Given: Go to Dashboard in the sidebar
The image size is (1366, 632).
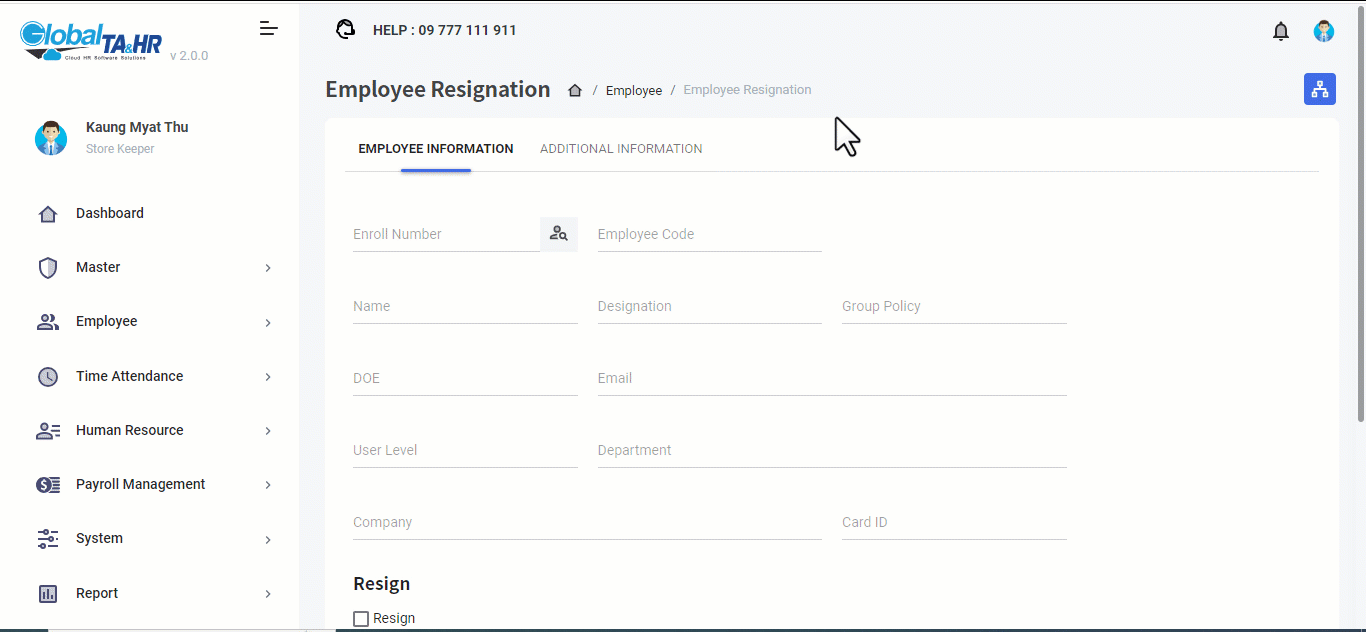Looking at the screenshot, I should pyautogui.click(x=110, y=214).
